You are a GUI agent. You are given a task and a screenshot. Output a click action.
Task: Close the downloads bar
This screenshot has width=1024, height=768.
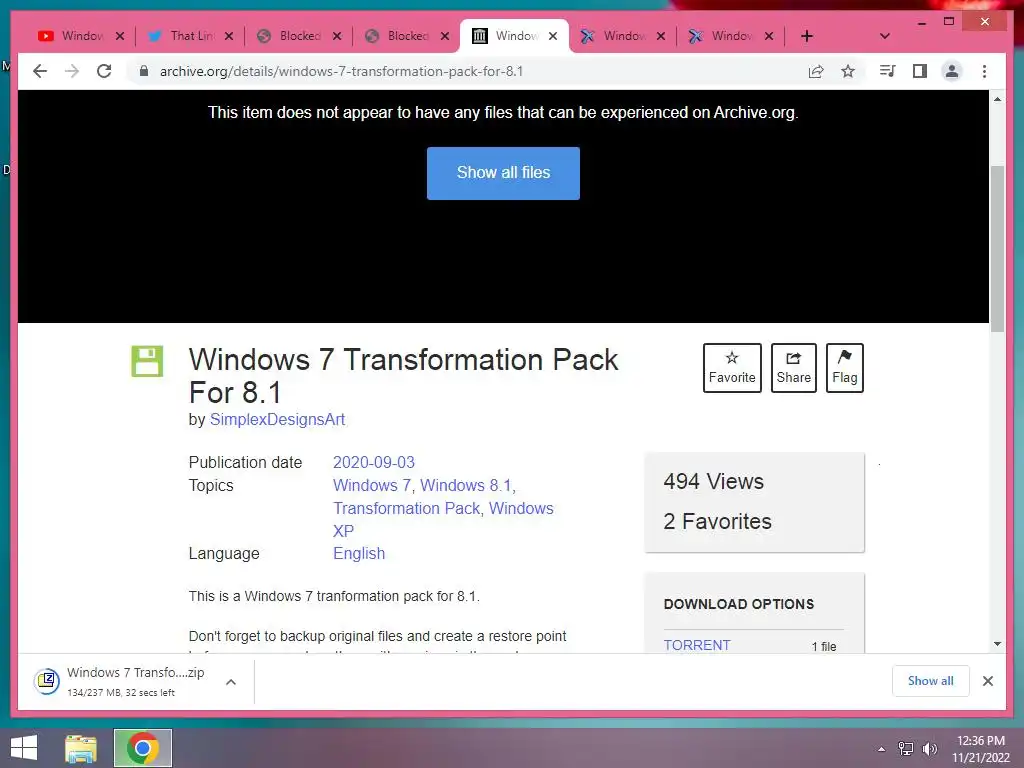pyautogui.click(x=987, y=681)
